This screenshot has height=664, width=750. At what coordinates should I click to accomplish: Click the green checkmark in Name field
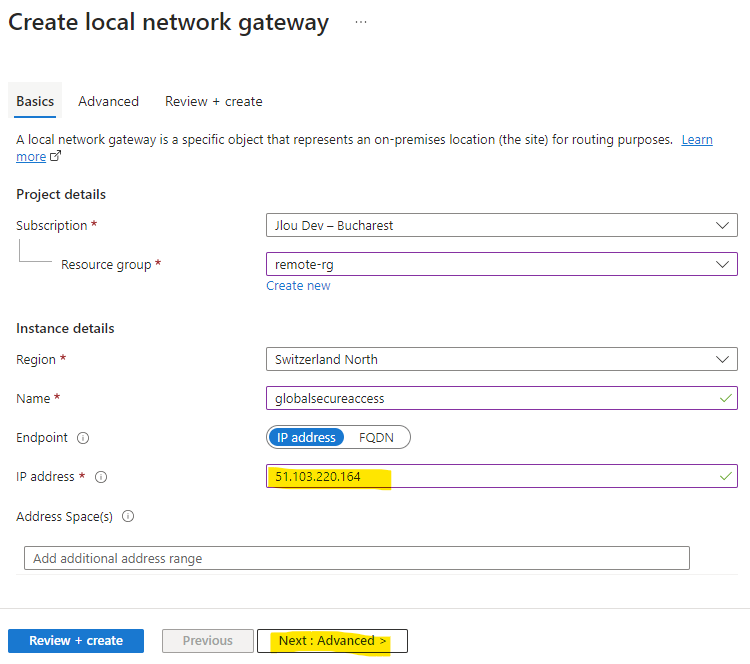point(726,398)
